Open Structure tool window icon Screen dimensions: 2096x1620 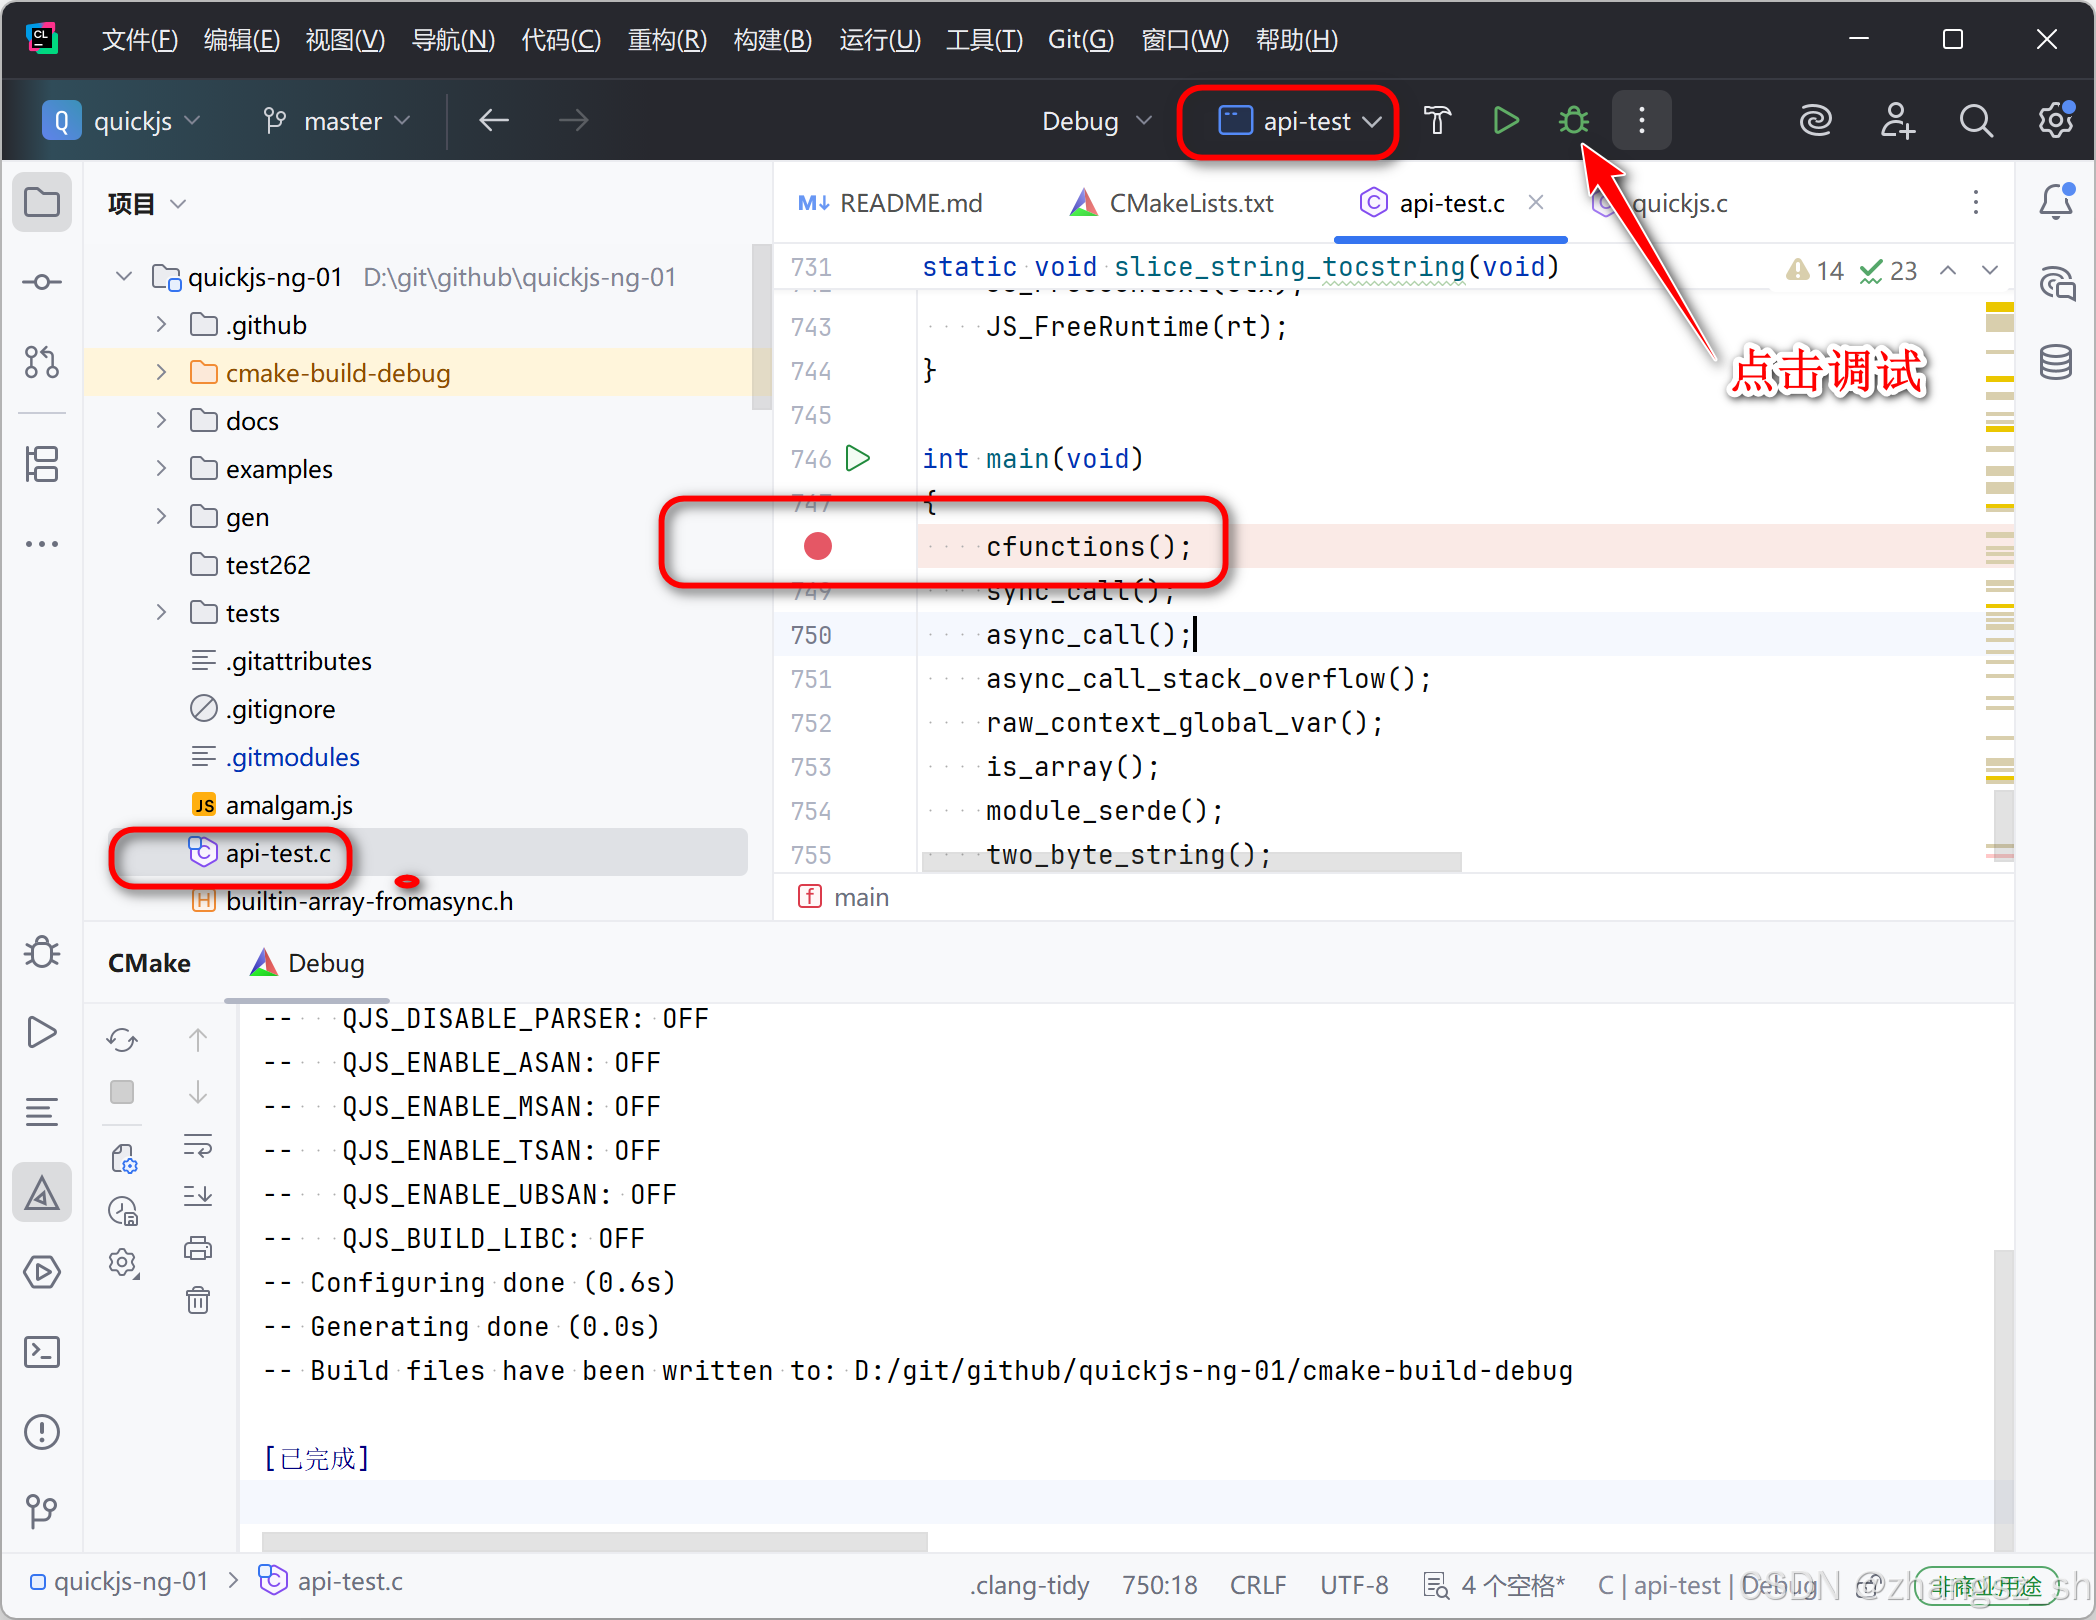[42, 463]
